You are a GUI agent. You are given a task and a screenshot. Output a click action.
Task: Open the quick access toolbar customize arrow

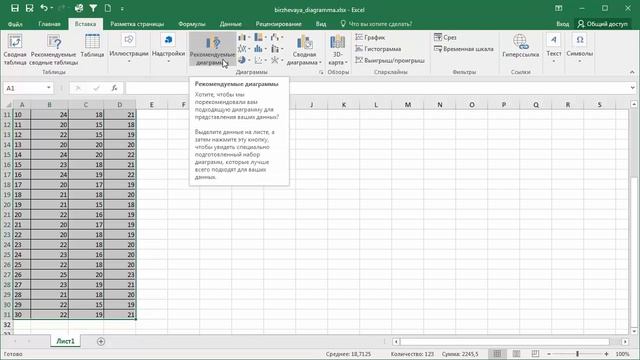122,8
